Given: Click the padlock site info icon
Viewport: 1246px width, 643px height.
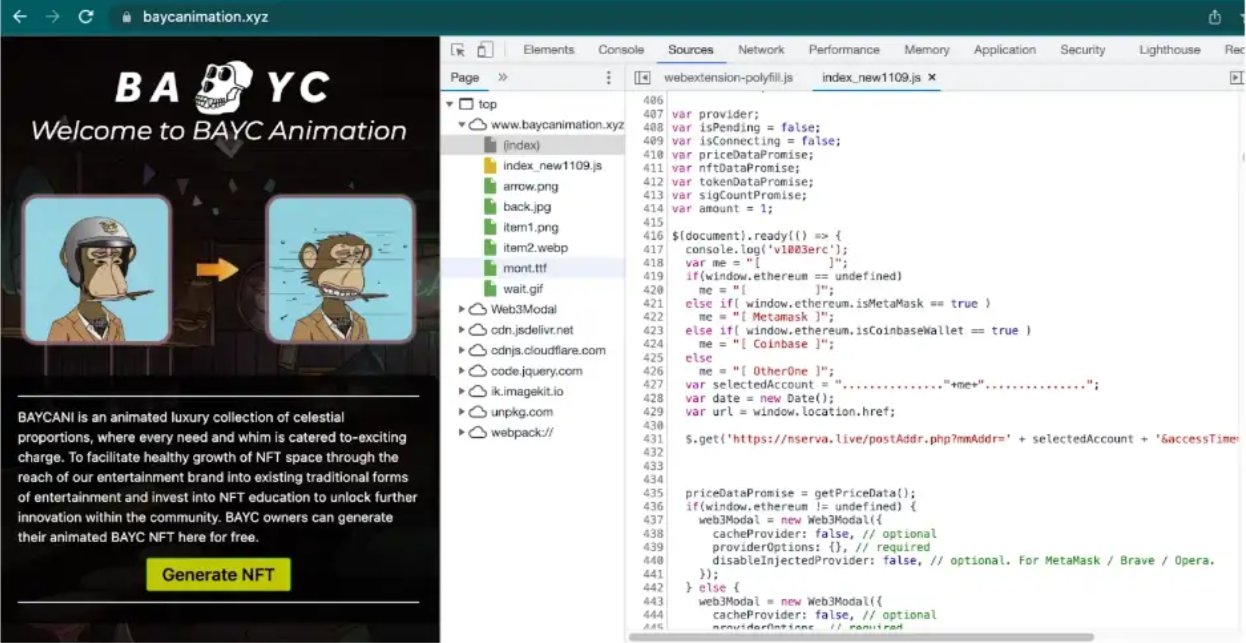Looking at the screenshot, I should click(125, 18).
